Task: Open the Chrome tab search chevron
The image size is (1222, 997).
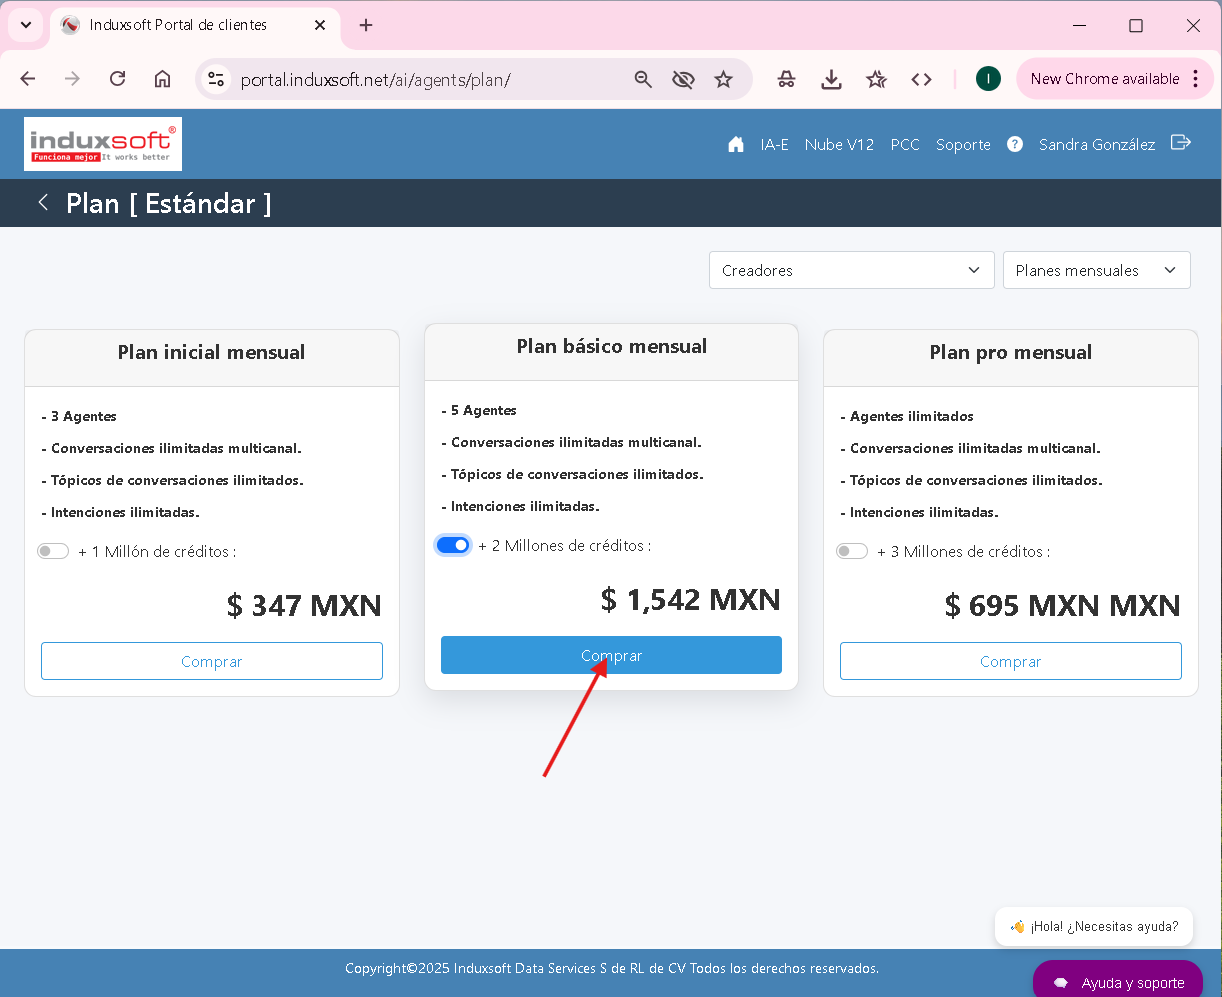Action: [26, 25]
